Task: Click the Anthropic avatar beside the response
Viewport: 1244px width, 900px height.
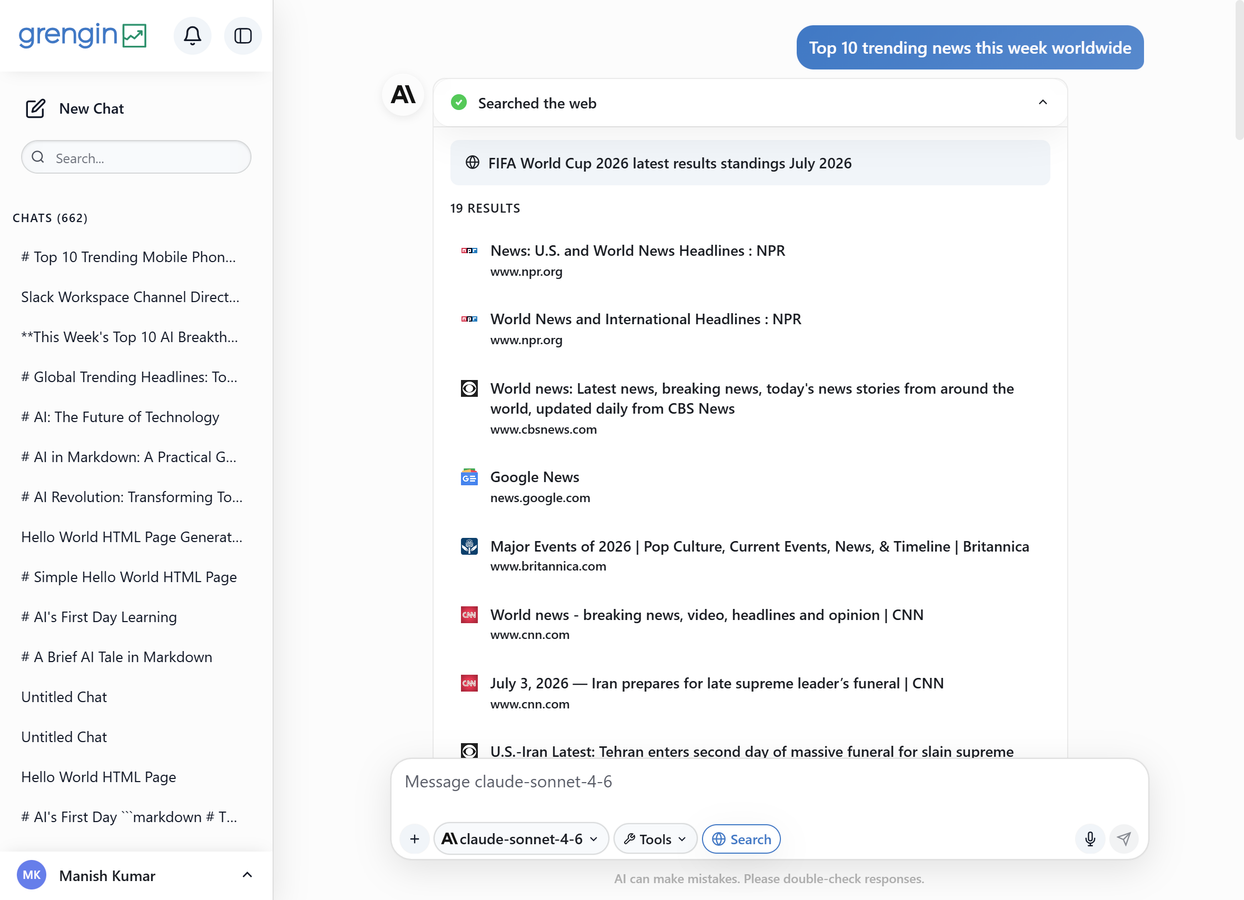Action: 403,95
